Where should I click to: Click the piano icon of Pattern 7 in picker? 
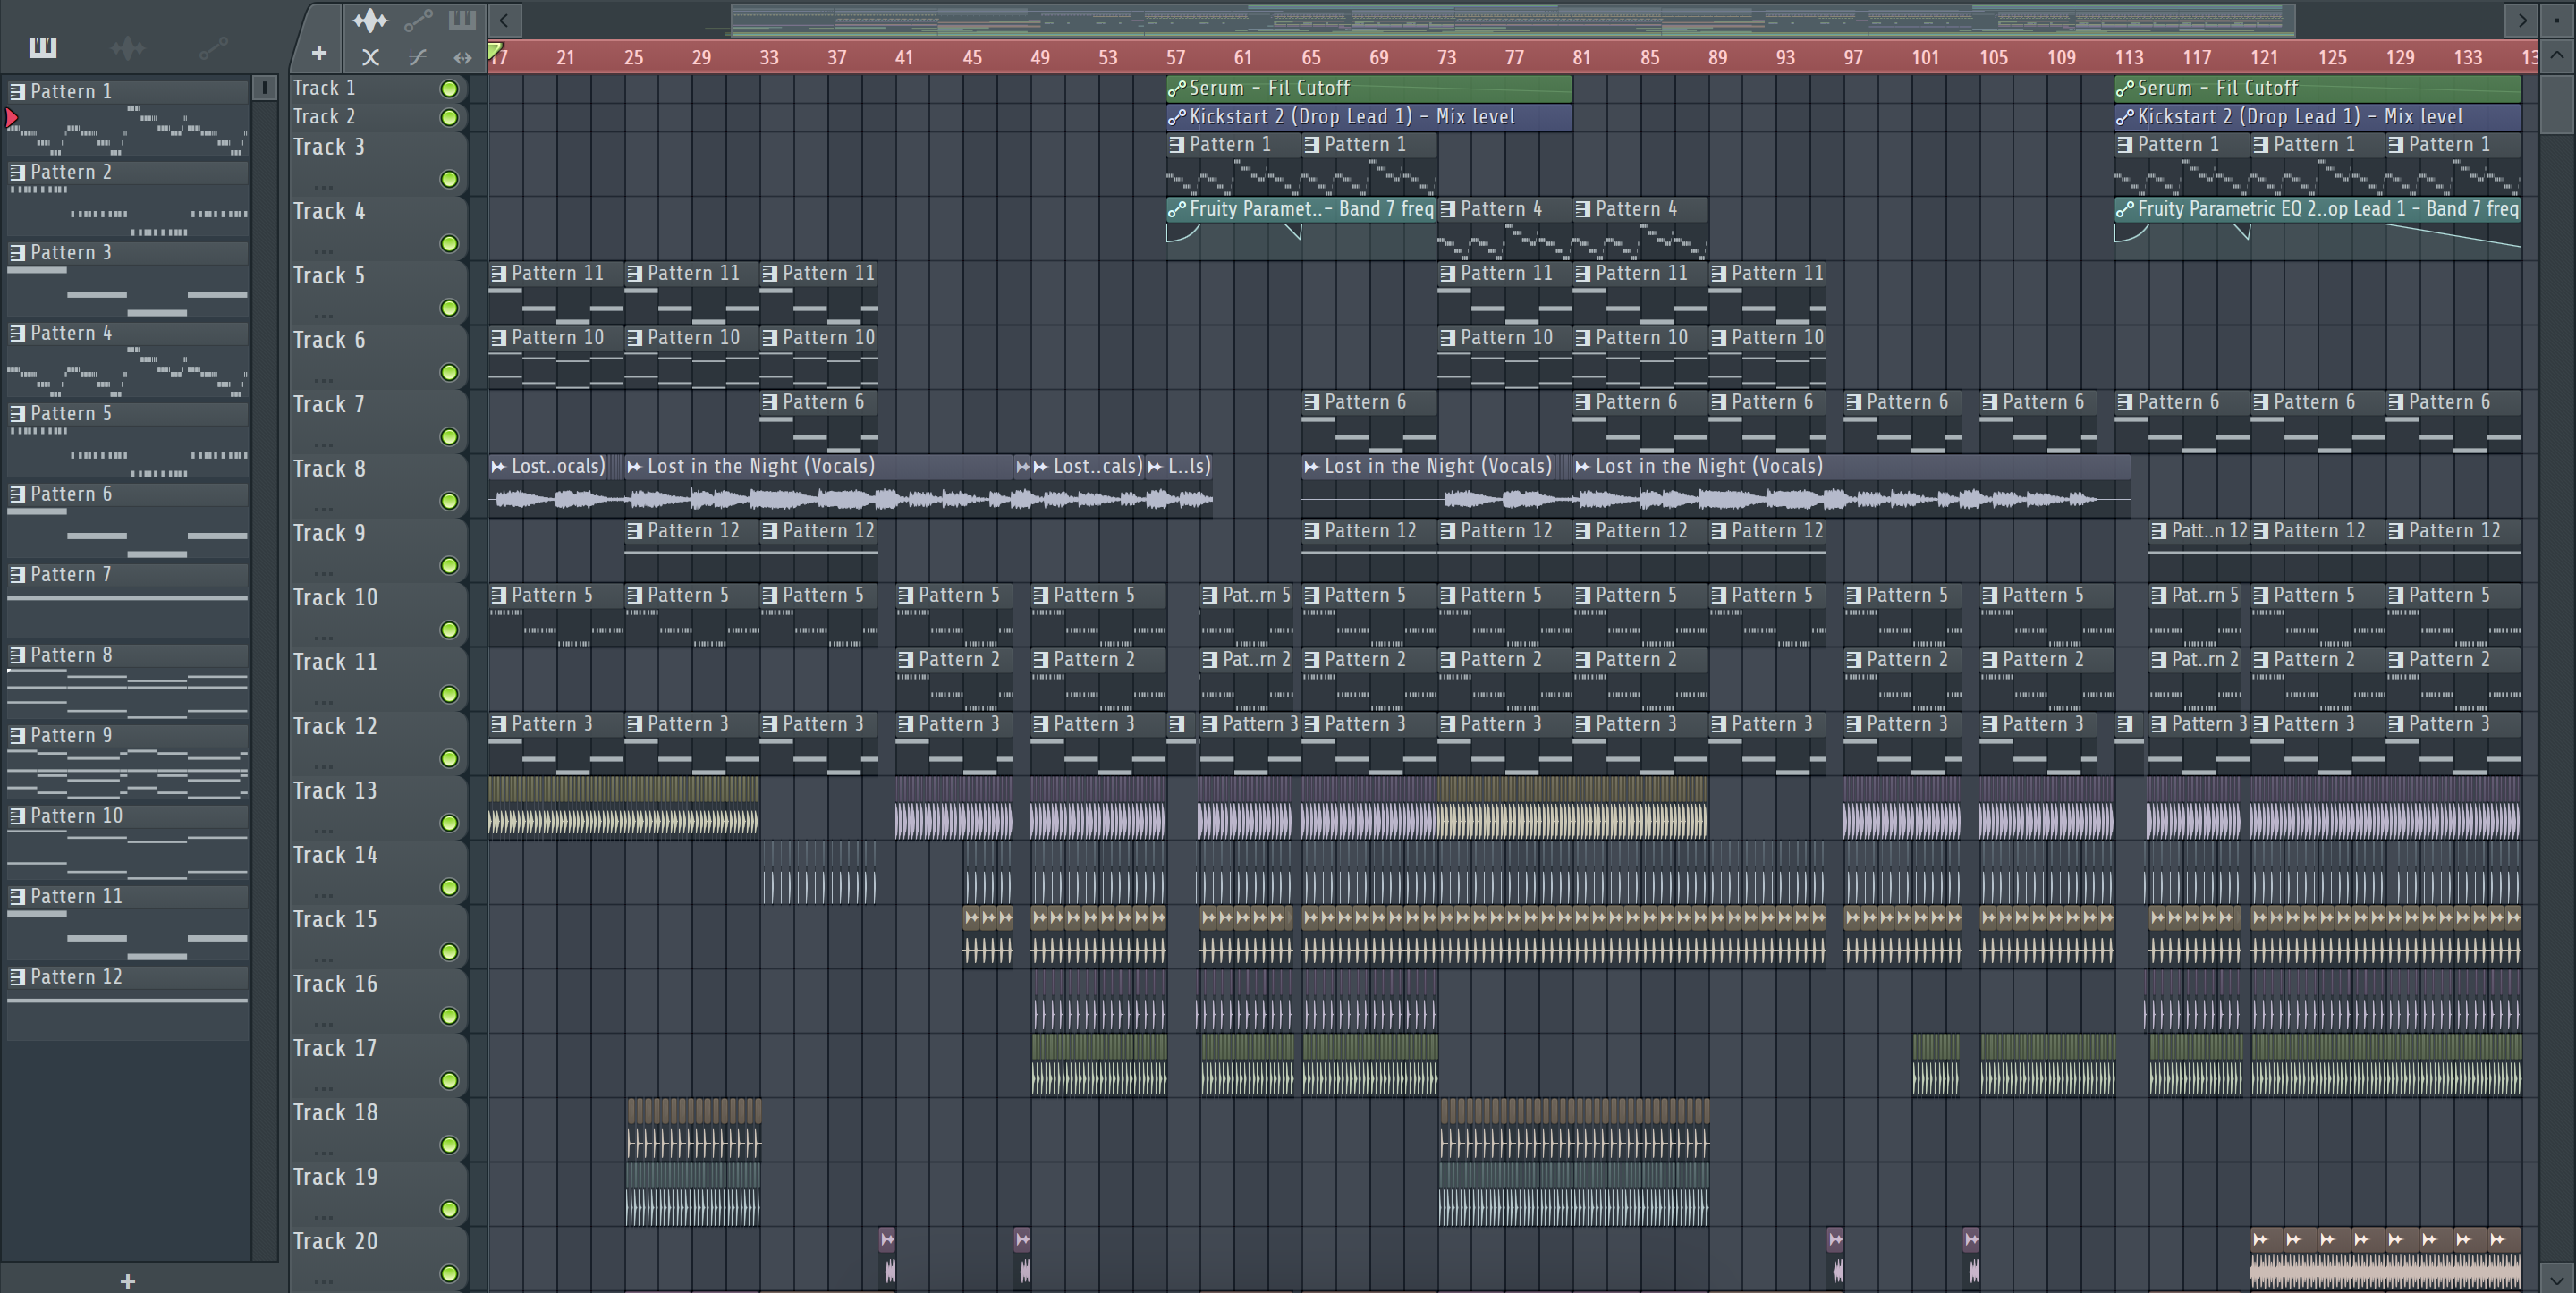point(17,574)
